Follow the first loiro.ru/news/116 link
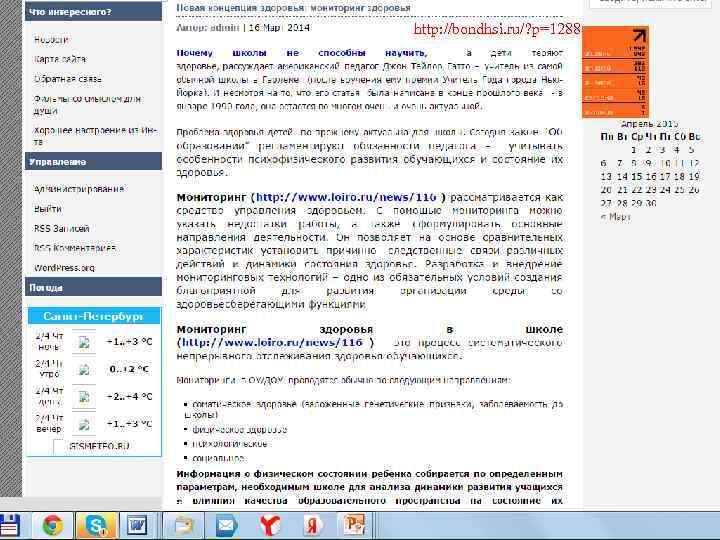Image resolution: width=720 pixels, height=540 pixels. (347, 197)
